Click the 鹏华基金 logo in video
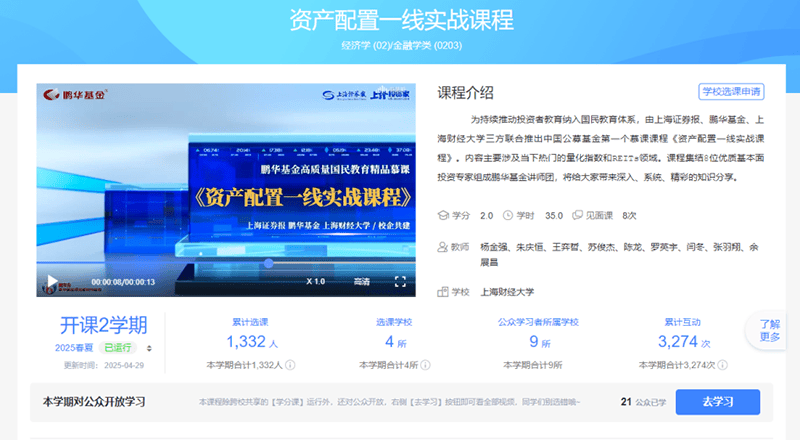The image size is (800, 440). [74, 94]
